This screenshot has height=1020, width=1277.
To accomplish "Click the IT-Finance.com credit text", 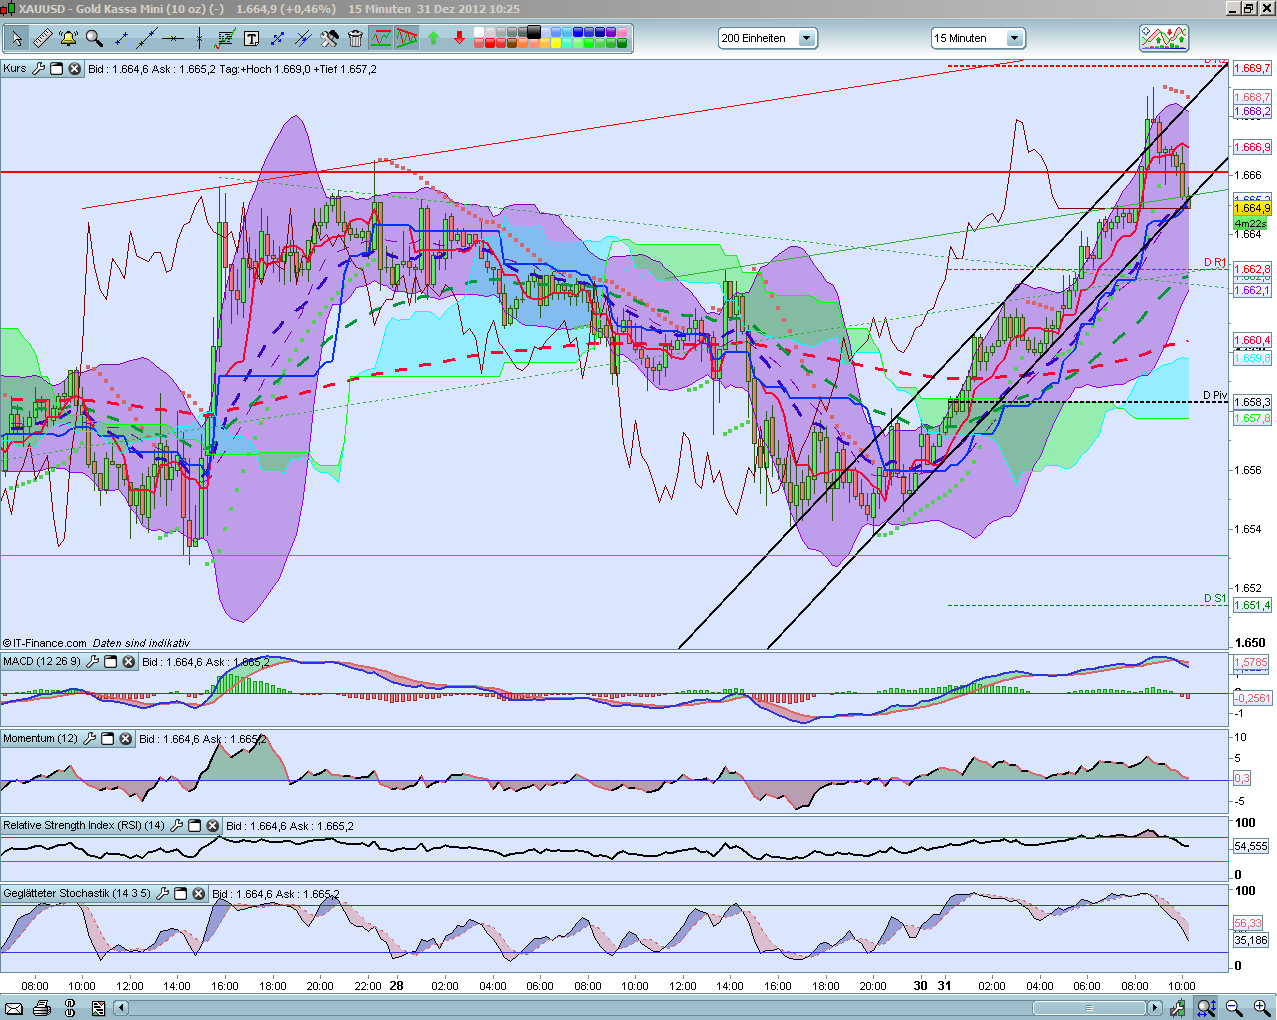I will coord(45,643).
